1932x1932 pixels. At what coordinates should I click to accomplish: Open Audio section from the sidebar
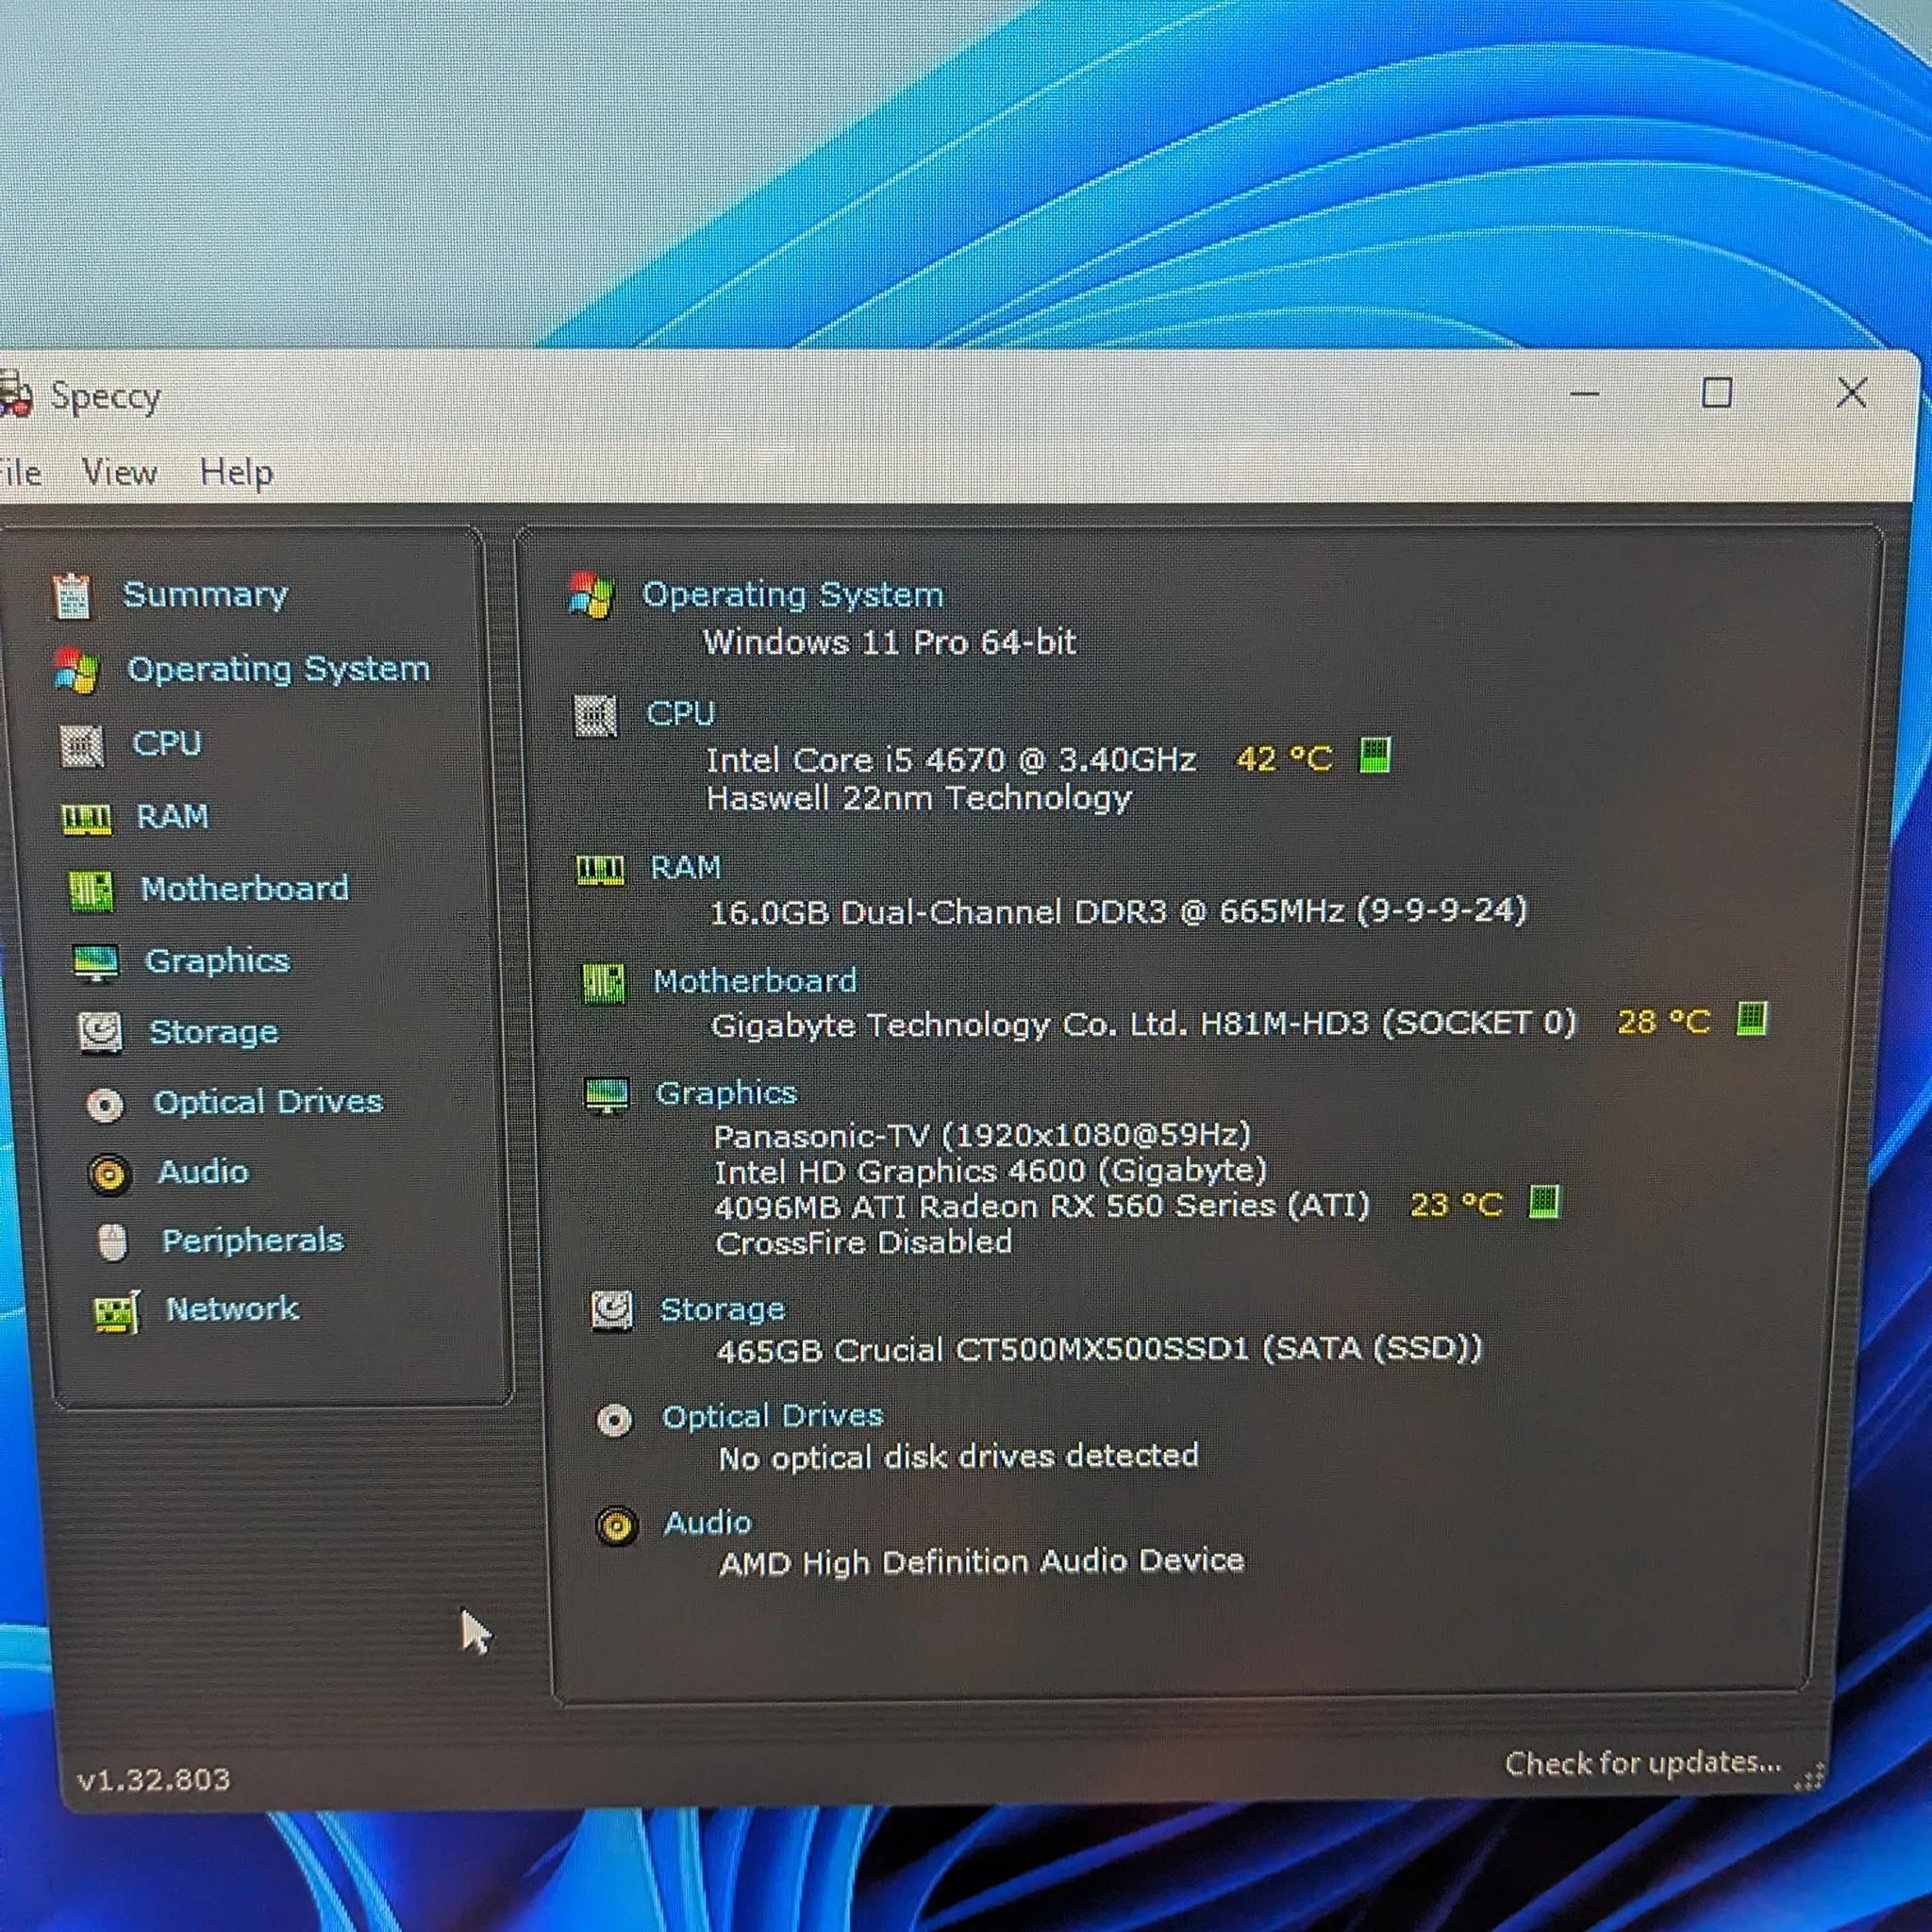(203, 1172)
